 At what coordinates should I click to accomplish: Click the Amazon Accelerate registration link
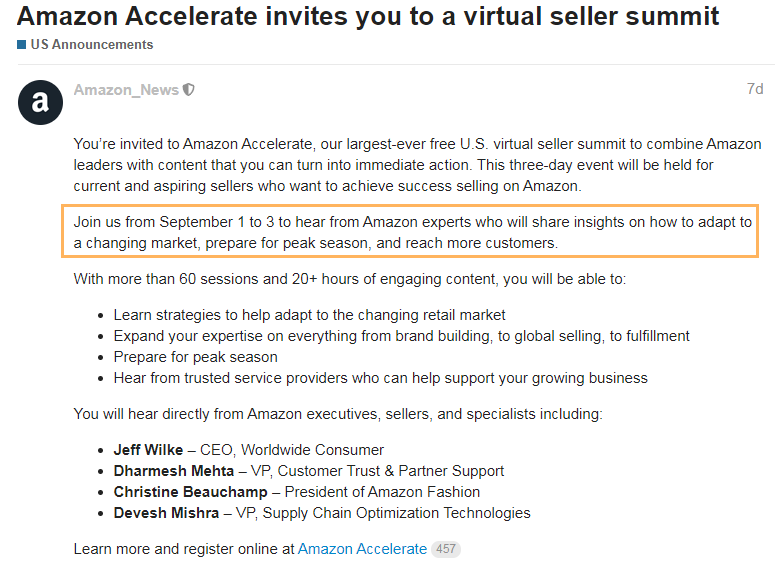[362, 549]
